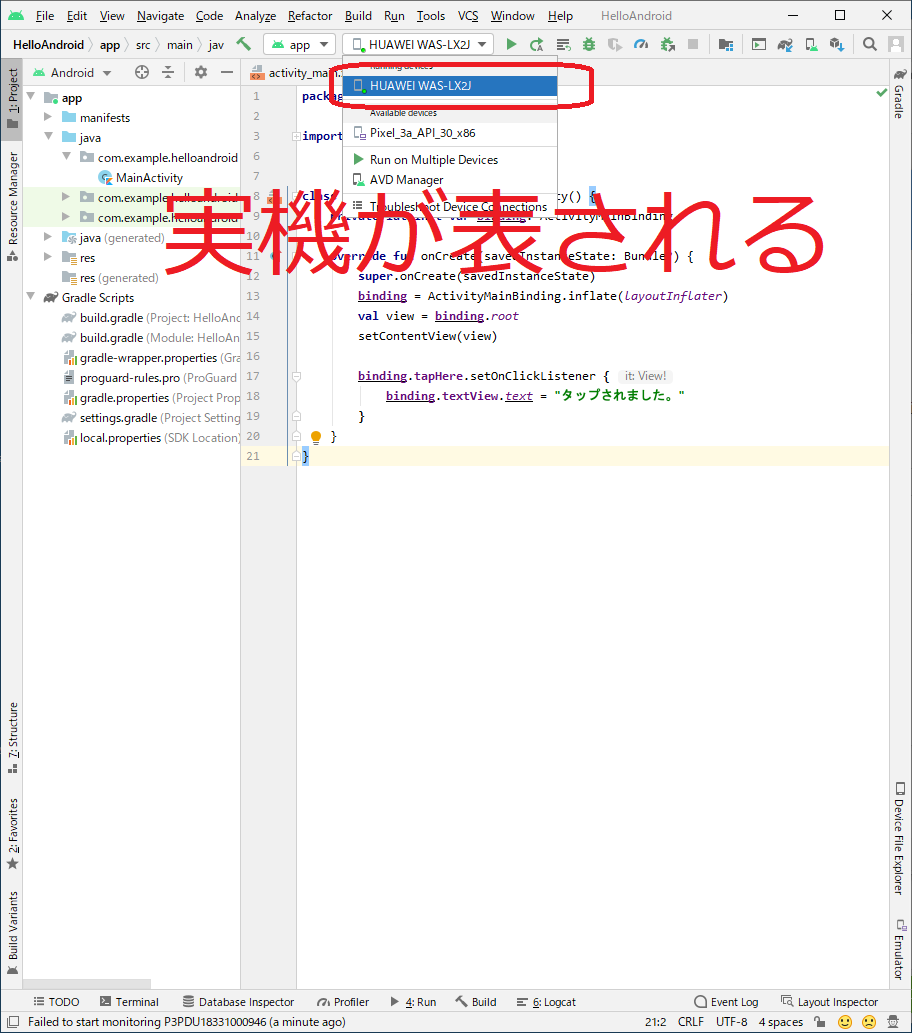The width and height of the screenshot is (912, 1033).
Task: Collapse the Gradle Scripts tree node
Action: point(31,297)
